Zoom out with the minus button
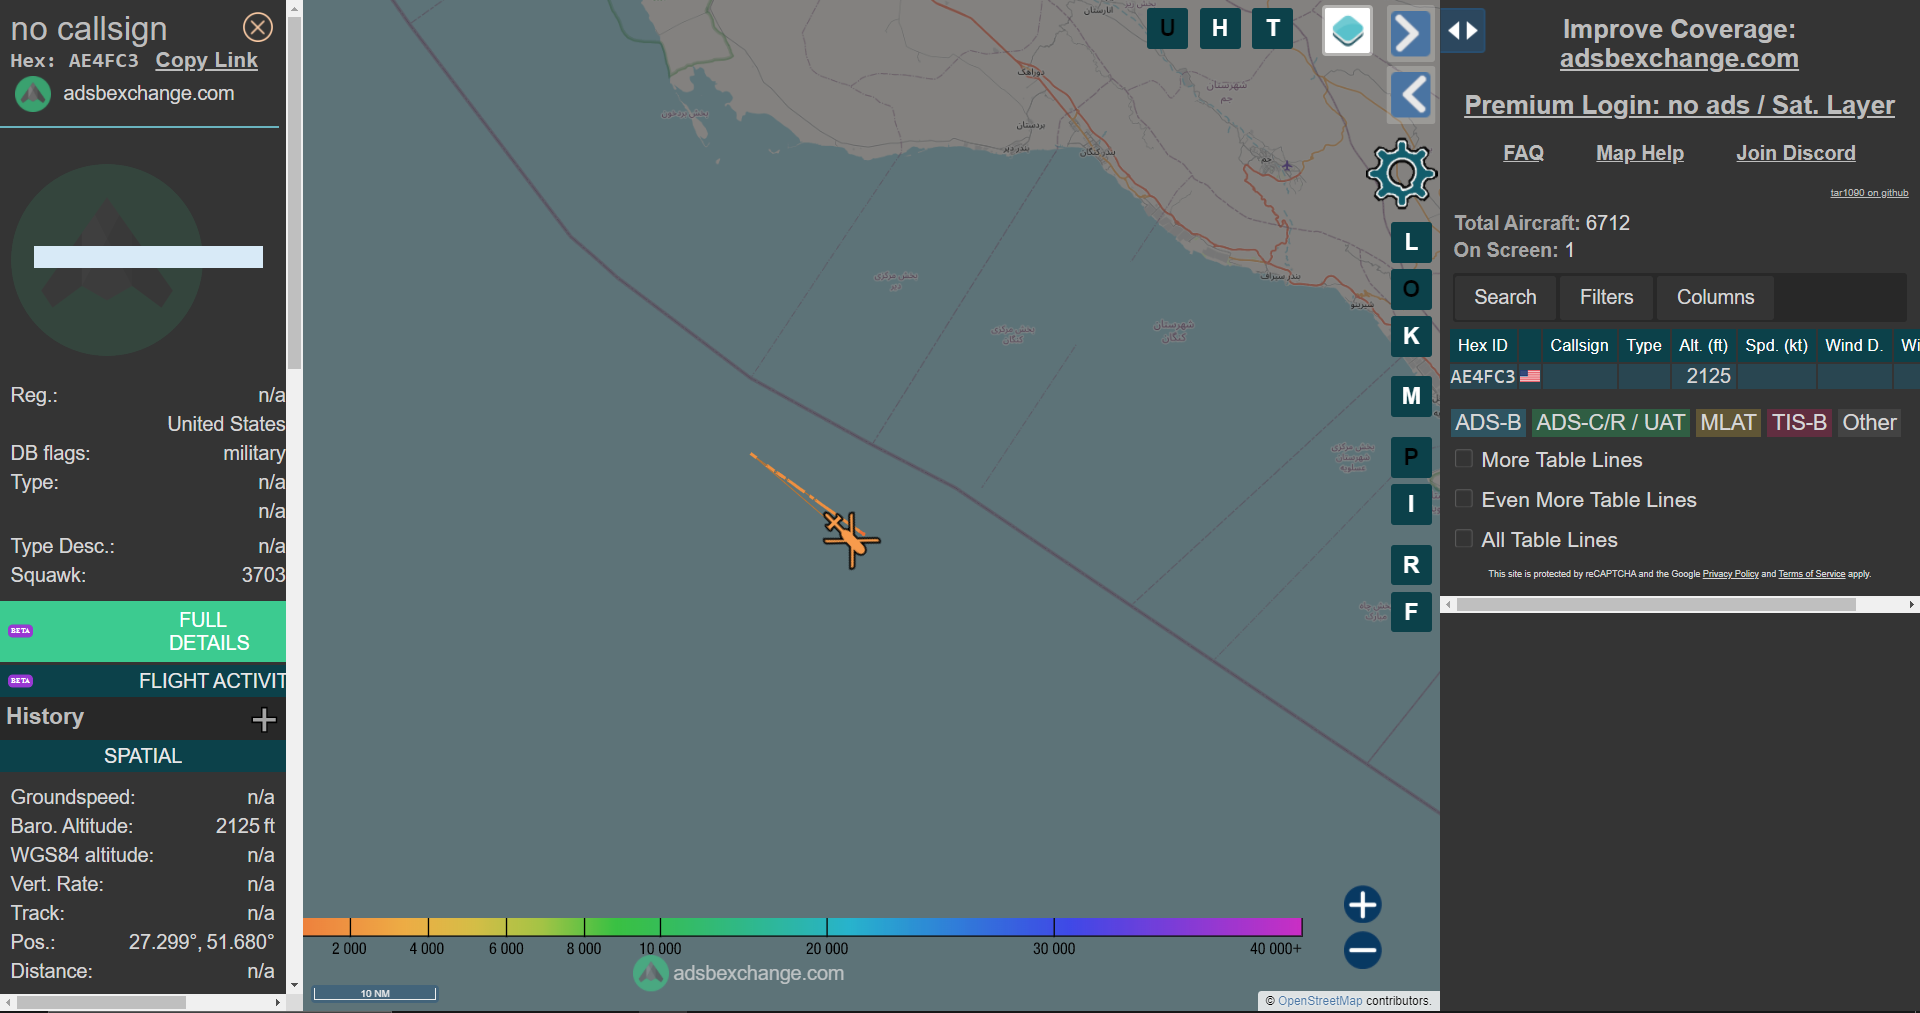This screenshot has width=1920, height=1013. point(1362,950)
